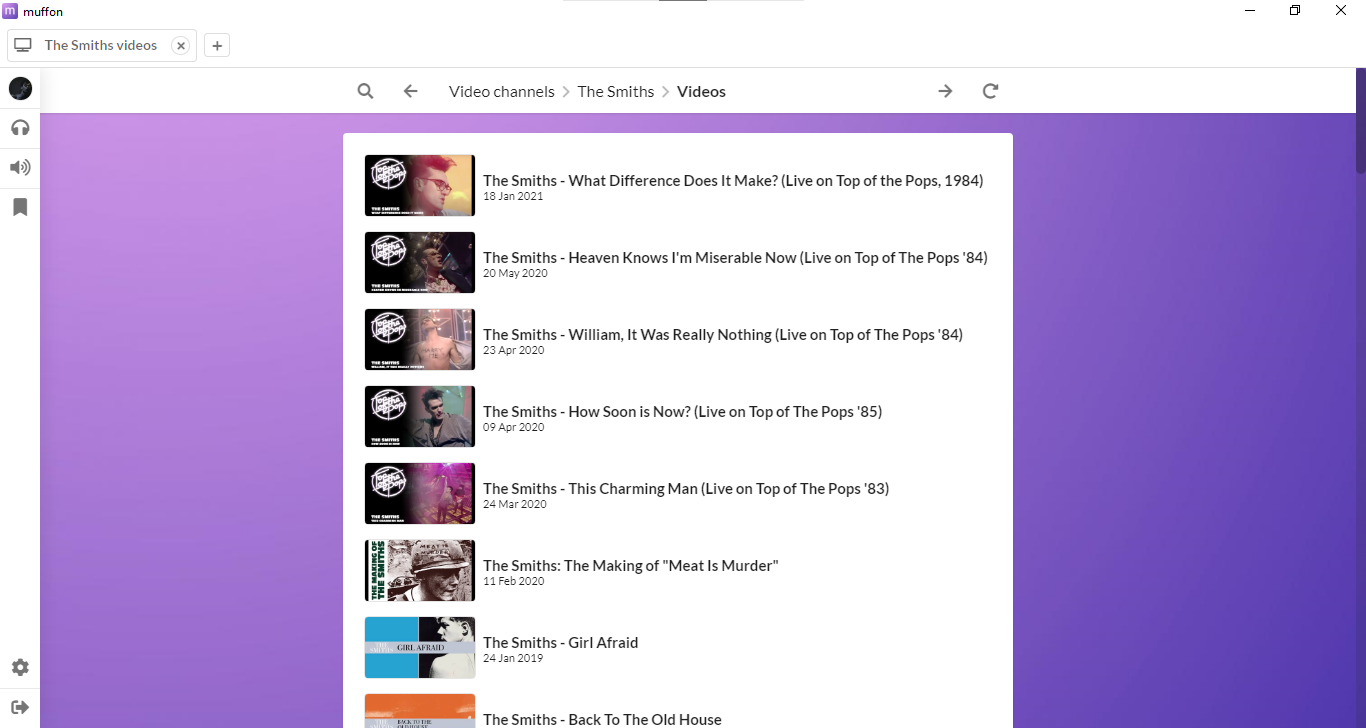Screen dimensions: 1366x728
Task: Click Back To The Old House thumbnail
Action: [x=420, y=711]
